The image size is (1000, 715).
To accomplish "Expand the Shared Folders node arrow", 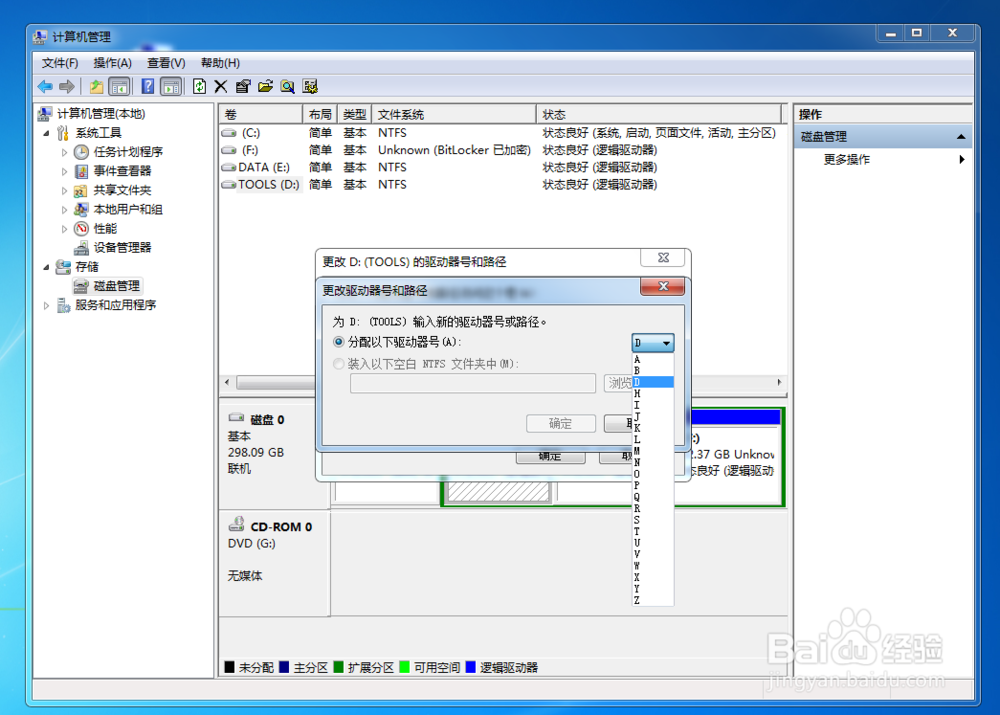I will click(x=64, y=191).
